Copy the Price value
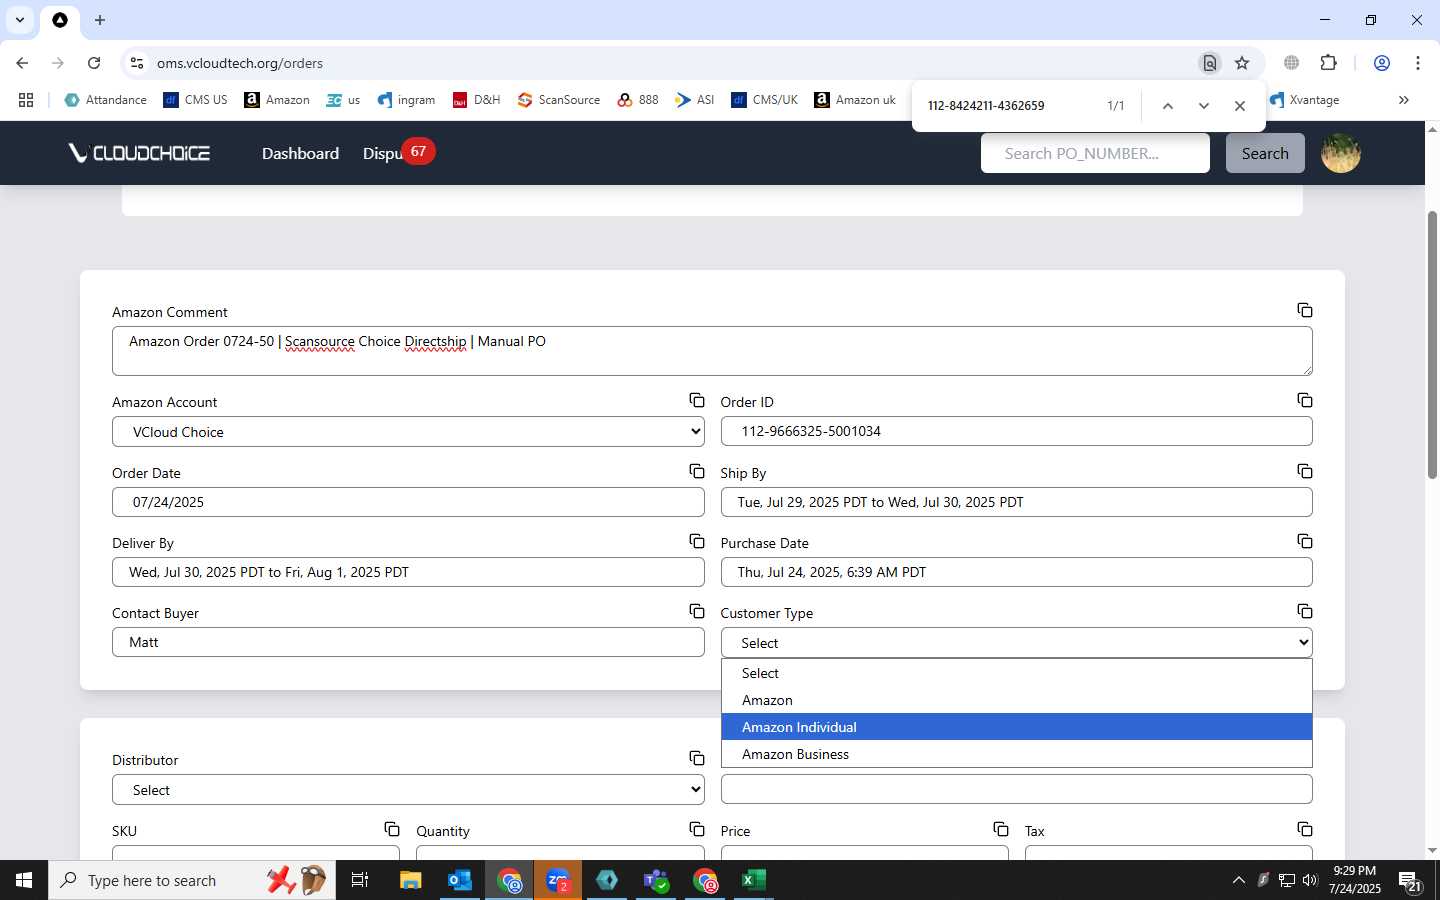 pos(1000,829)
